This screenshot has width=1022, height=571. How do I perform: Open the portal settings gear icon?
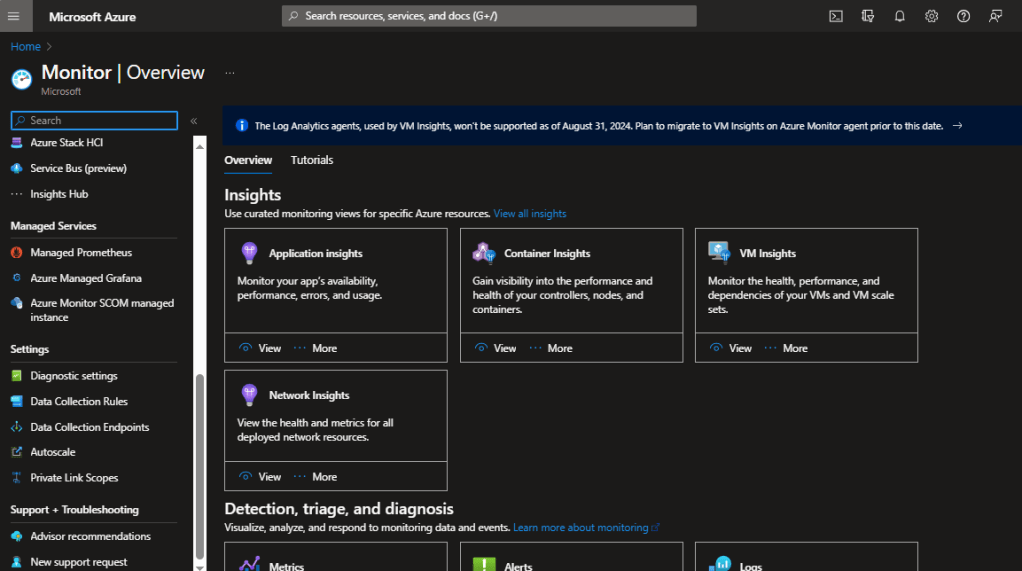[x=931, y=16]
